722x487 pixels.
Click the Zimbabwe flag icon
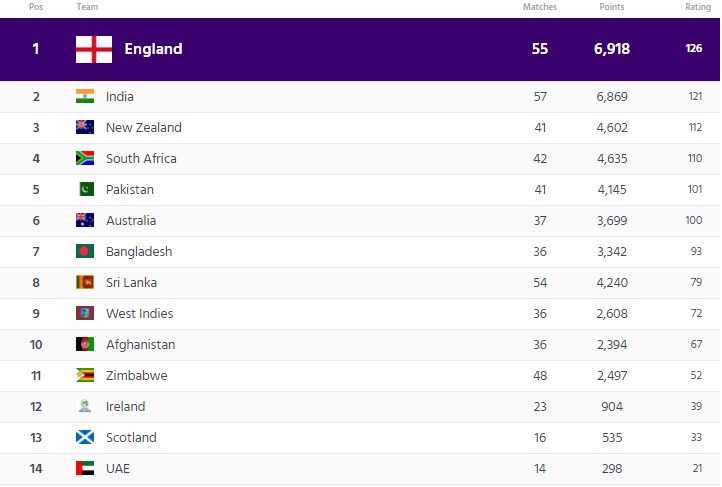[x=85, y=376]
